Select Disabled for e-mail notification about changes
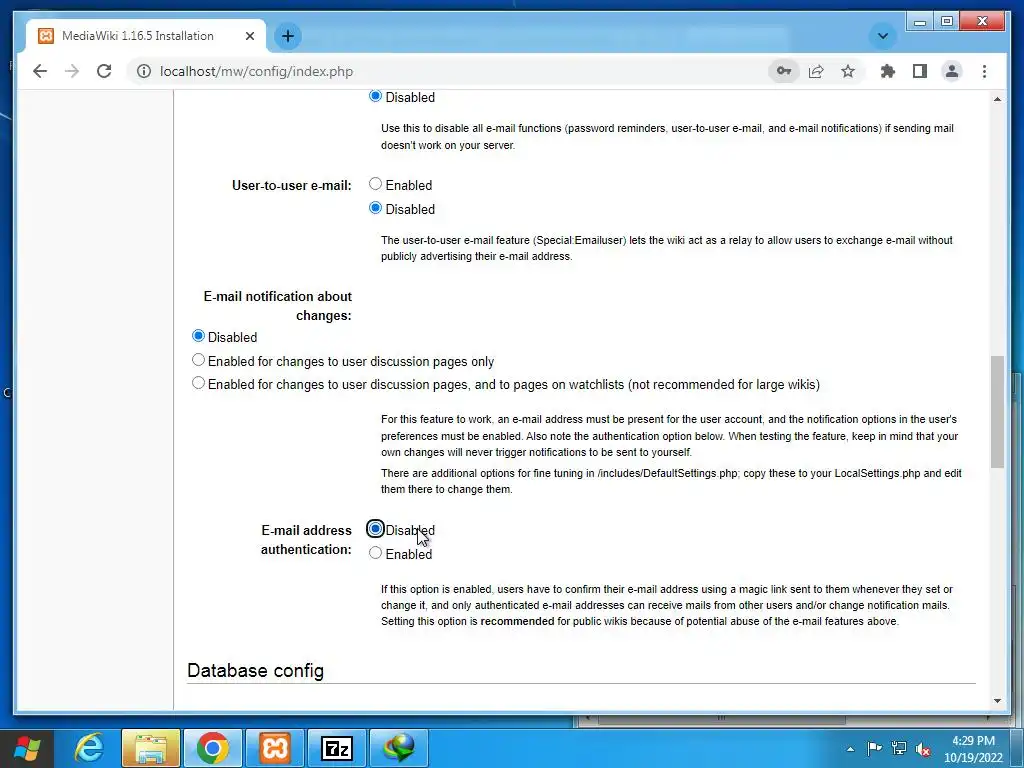Image resolution: width=1024 pixels, height=768 pixels. [x=198, y=336]
